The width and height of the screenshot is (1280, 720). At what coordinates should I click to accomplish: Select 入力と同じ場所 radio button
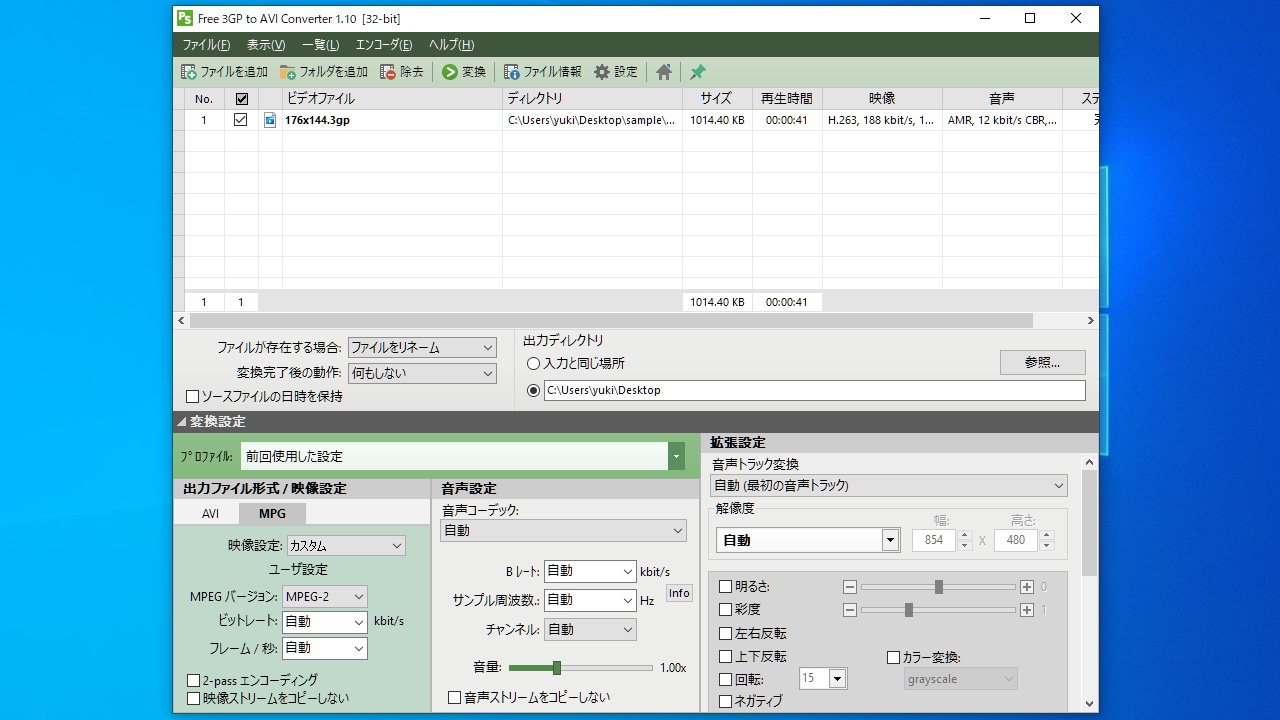533,364
